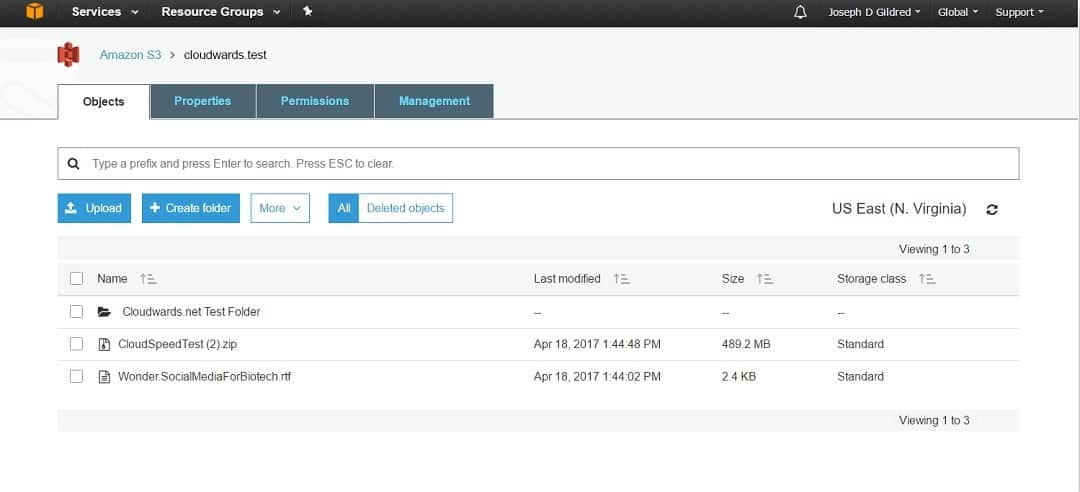Click the cloudwards.test bucket name in breadcrumb

pyautogui.click(x=225, y=54)
